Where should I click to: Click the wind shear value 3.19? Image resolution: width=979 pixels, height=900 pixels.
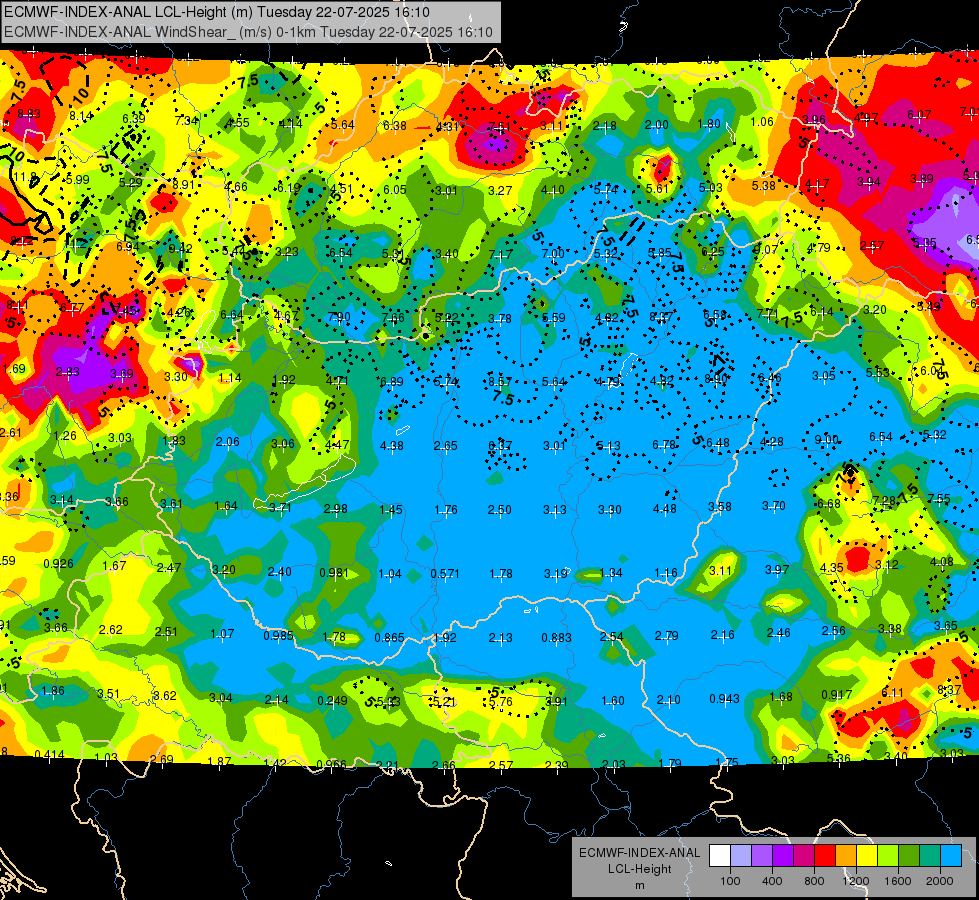[556, 573]
